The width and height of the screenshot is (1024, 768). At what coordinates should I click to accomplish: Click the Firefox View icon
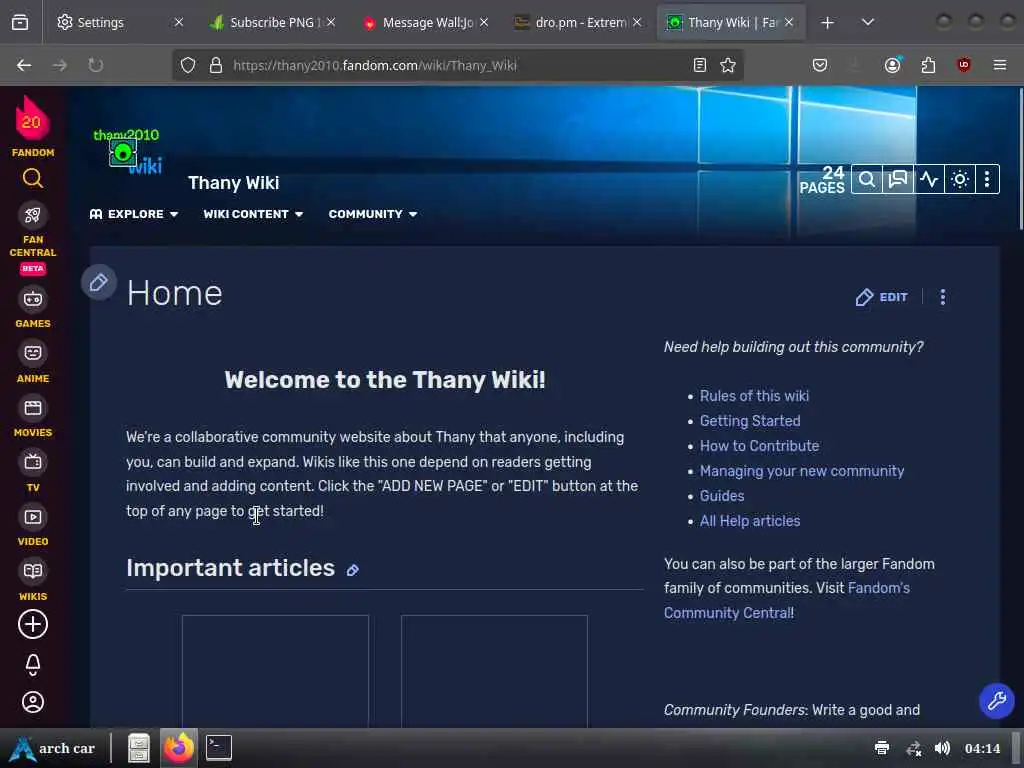click(x=20, y=23)
